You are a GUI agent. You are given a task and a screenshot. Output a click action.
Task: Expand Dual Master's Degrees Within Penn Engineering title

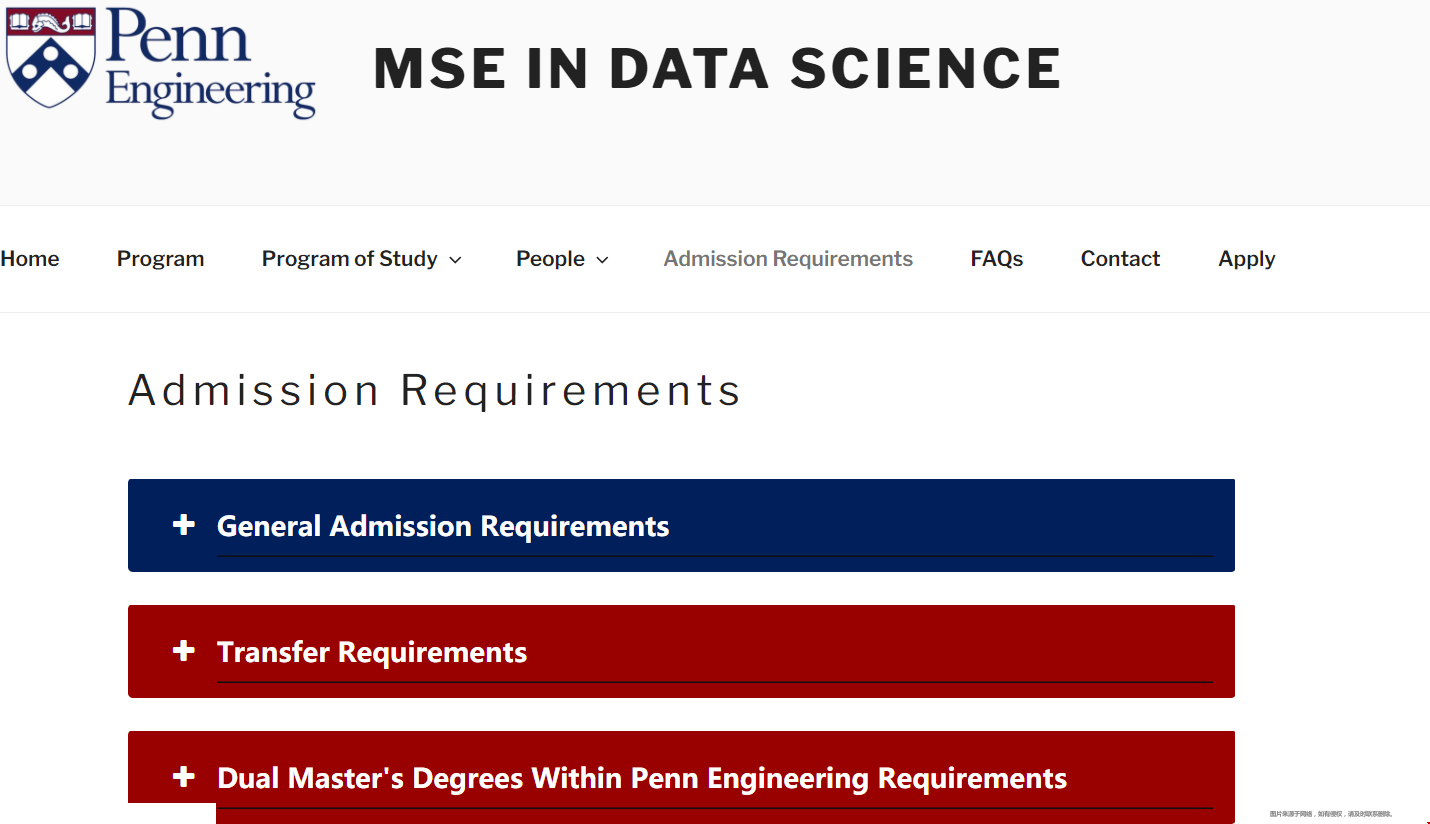coord(642,778)
